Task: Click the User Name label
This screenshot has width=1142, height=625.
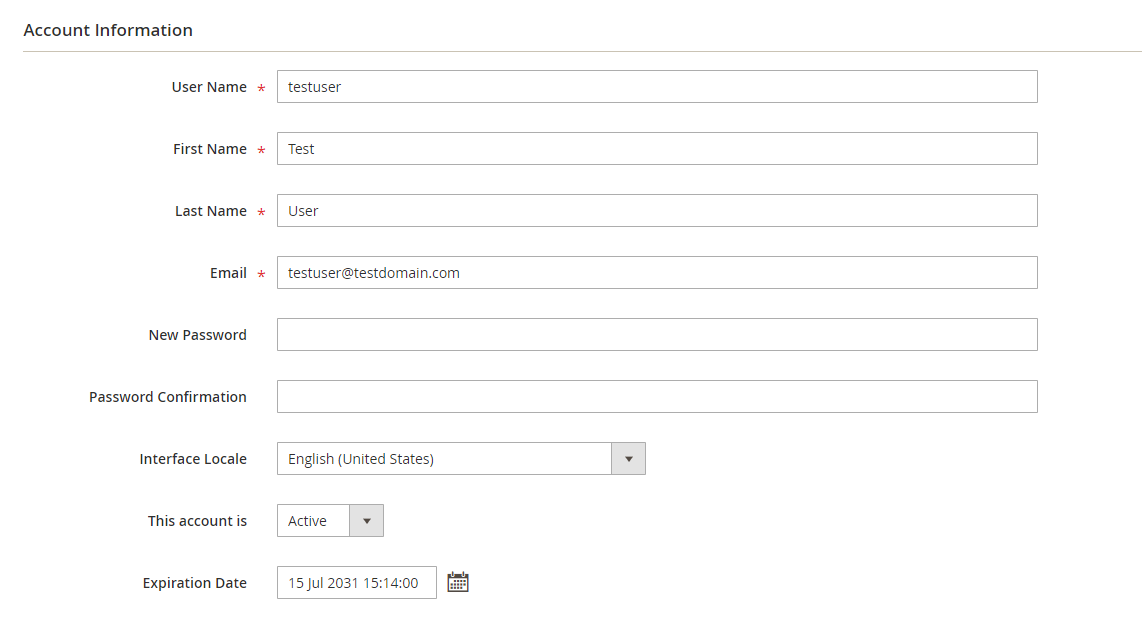Action: point(209,87)
